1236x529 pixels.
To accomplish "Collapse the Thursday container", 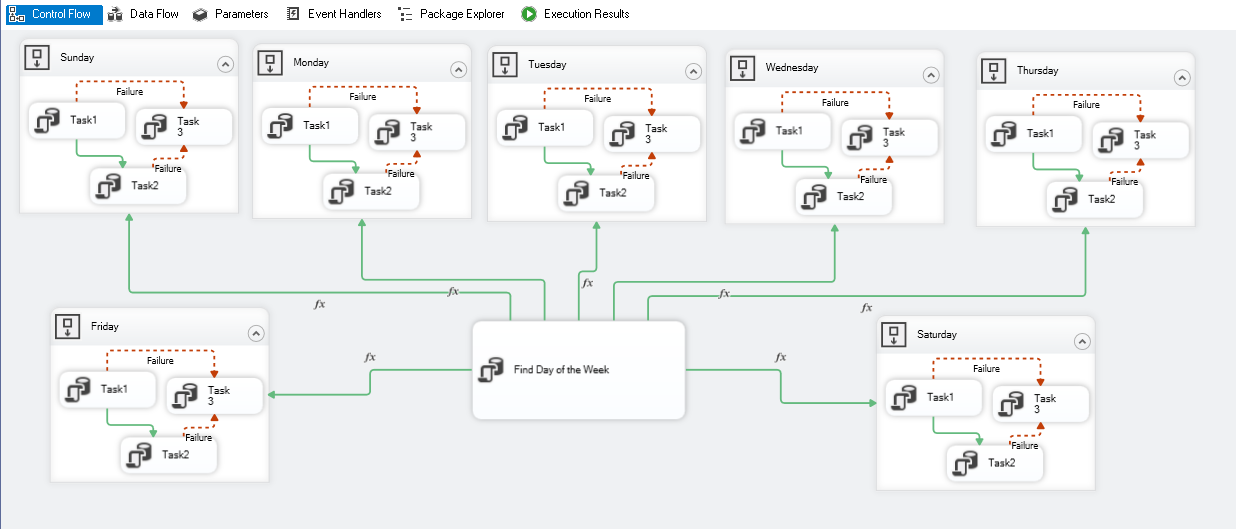I will pyautogui.click(x=1182, y=77).
